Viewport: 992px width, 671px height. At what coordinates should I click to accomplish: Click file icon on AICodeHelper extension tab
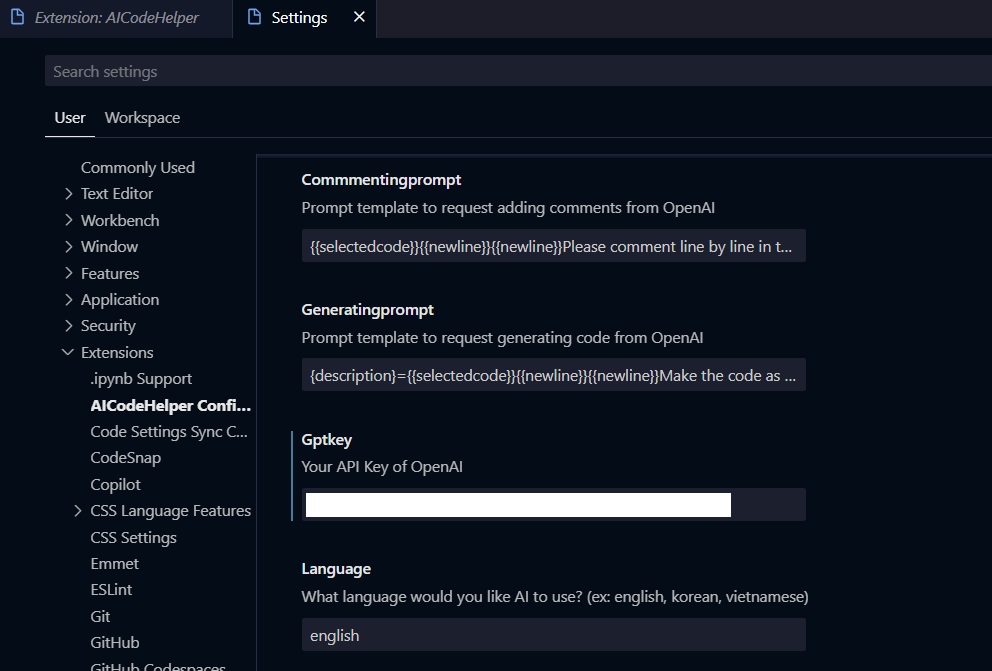point(18,17)
